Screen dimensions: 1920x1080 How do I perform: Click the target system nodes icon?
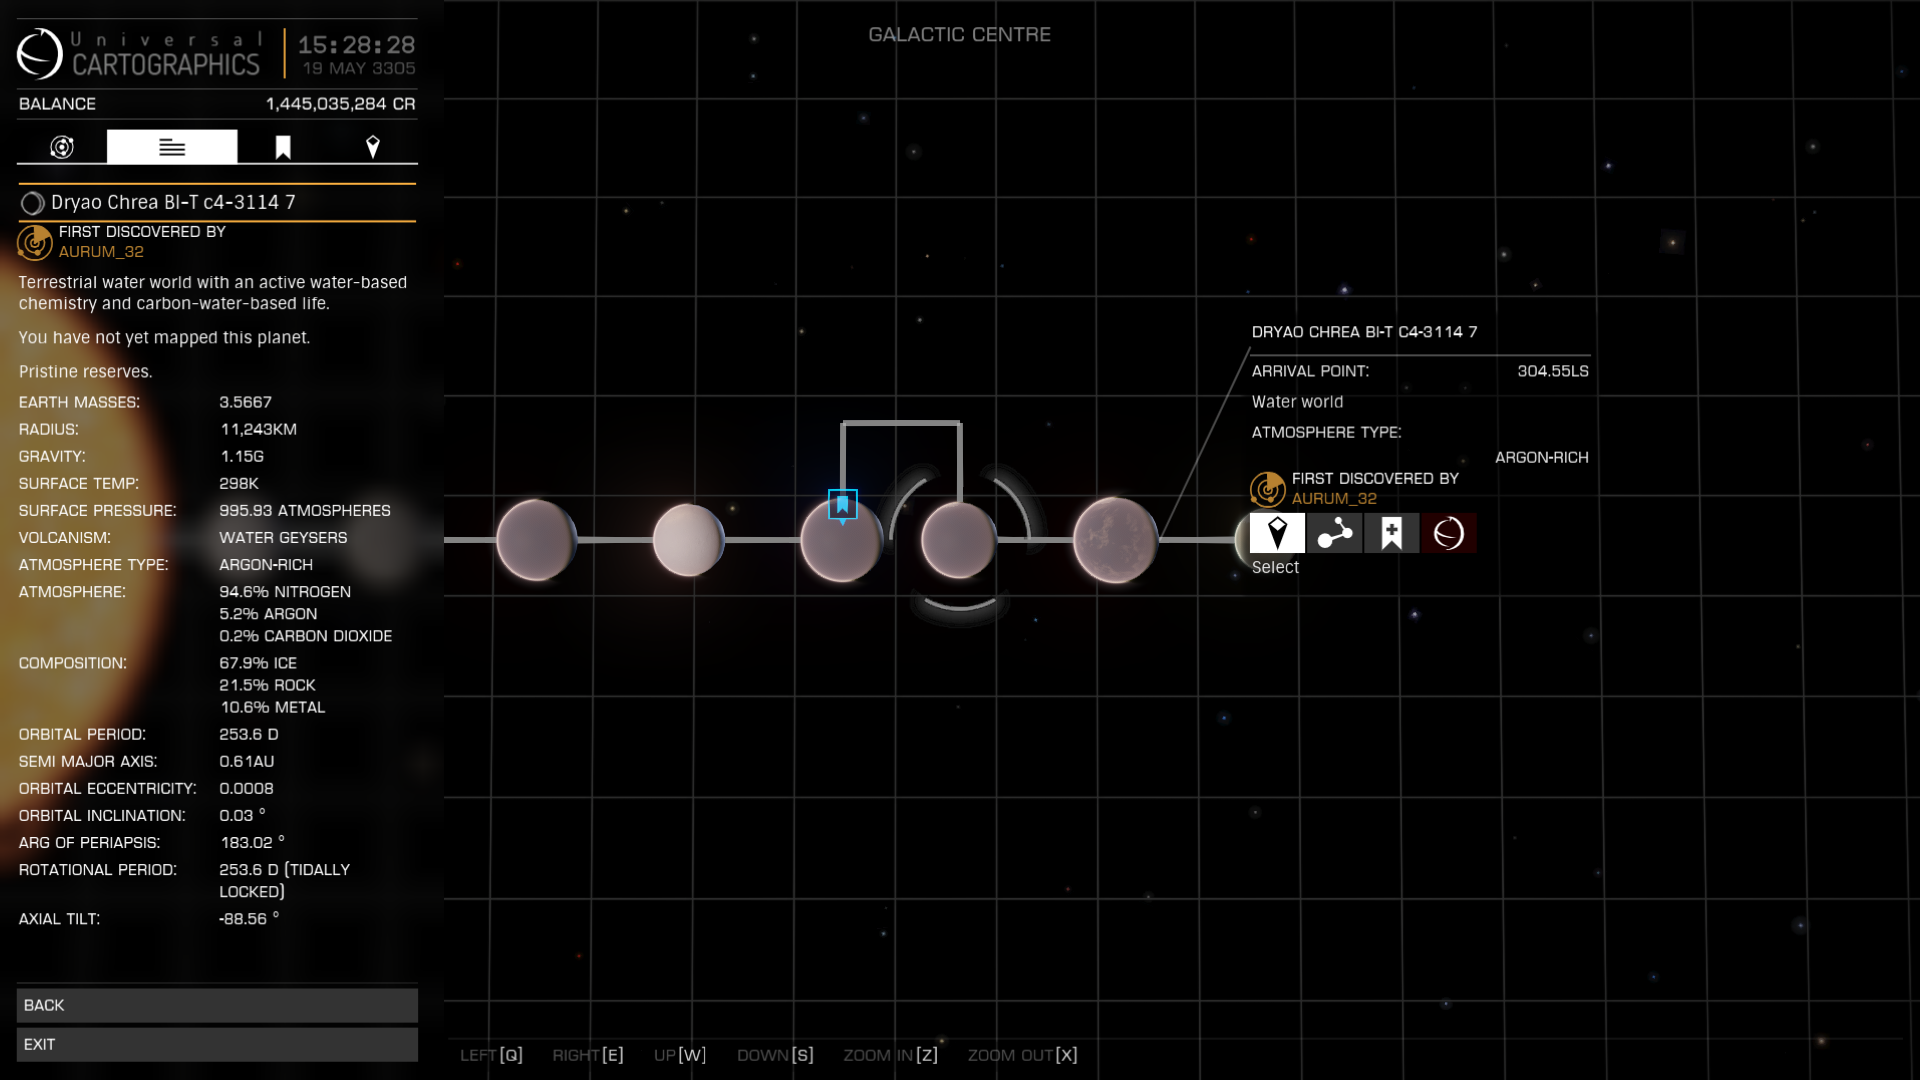click(1334, 533)
